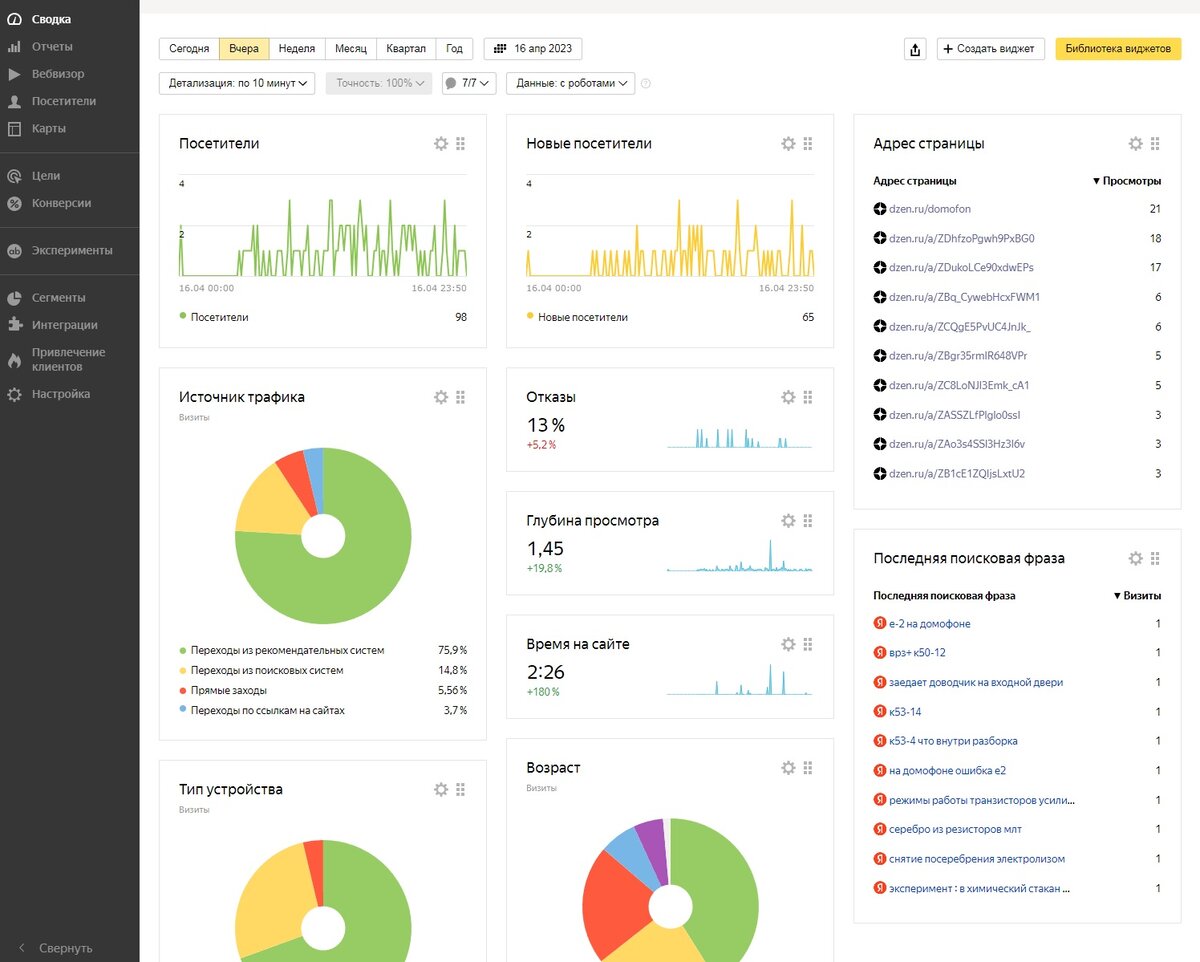The height and width of the screenshot is (962, 1200).
Task: Open Отчеты in the sidebar
Action: [x=52, y=47]
